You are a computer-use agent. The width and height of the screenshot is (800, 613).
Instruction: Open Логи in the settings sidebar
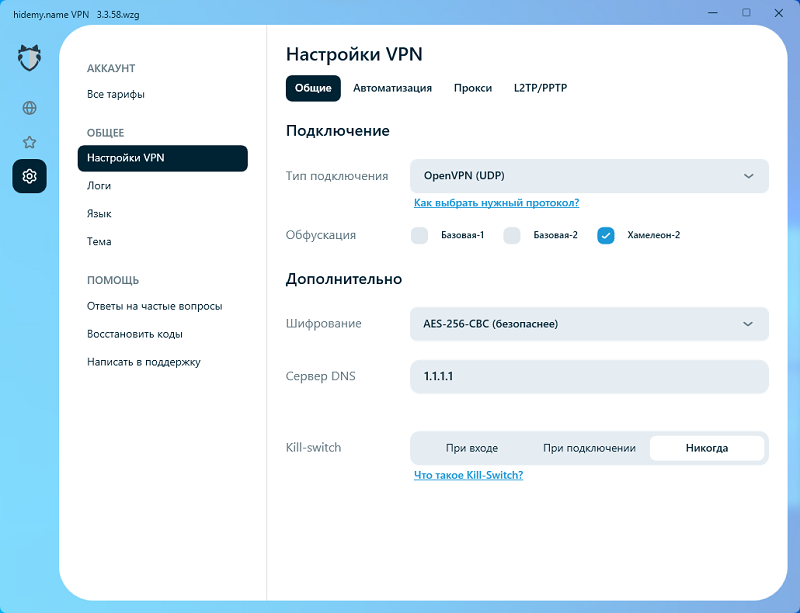click(x=99, y=186)
